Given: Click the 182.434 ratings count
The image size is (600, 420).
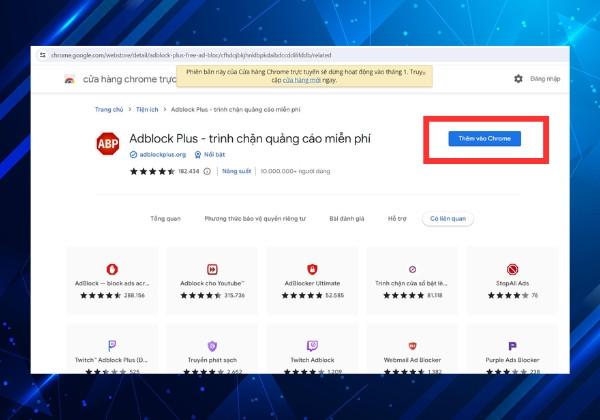Looking at the screenshot, I should pyautogui.click(x=189, y=171).
